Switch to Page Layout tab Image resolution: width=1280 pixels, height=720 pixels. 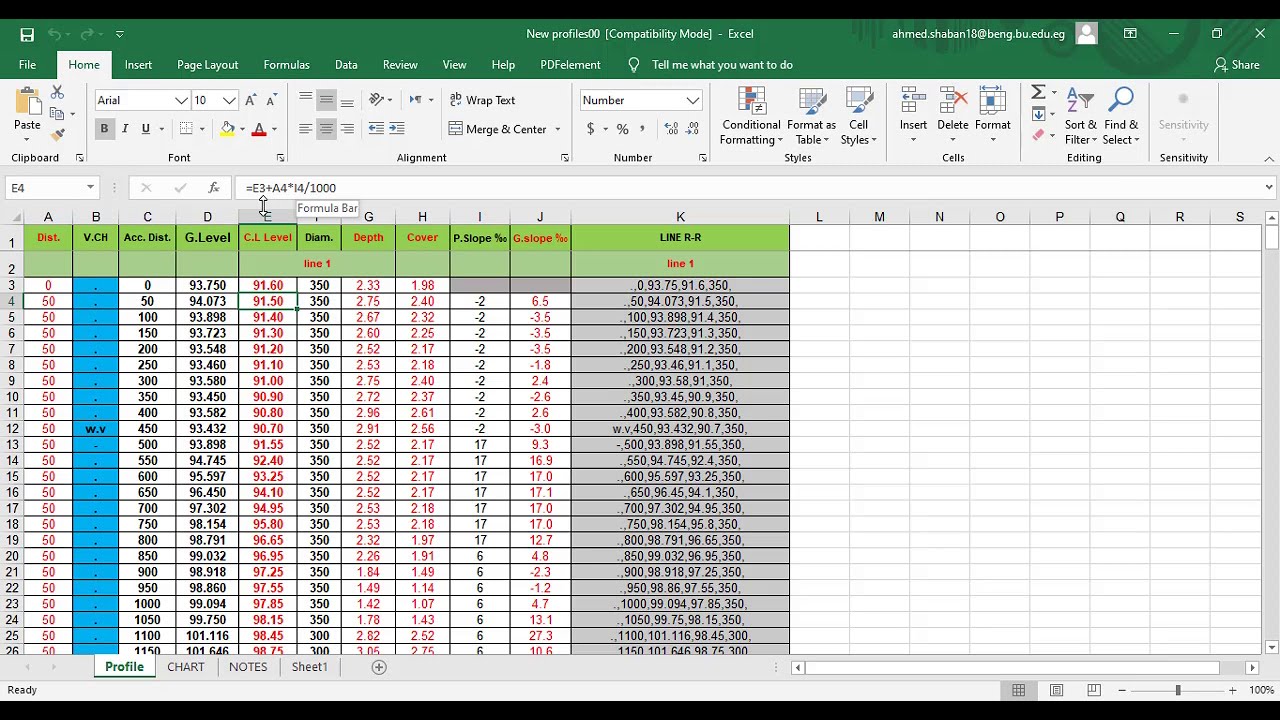tap(207, 65)
